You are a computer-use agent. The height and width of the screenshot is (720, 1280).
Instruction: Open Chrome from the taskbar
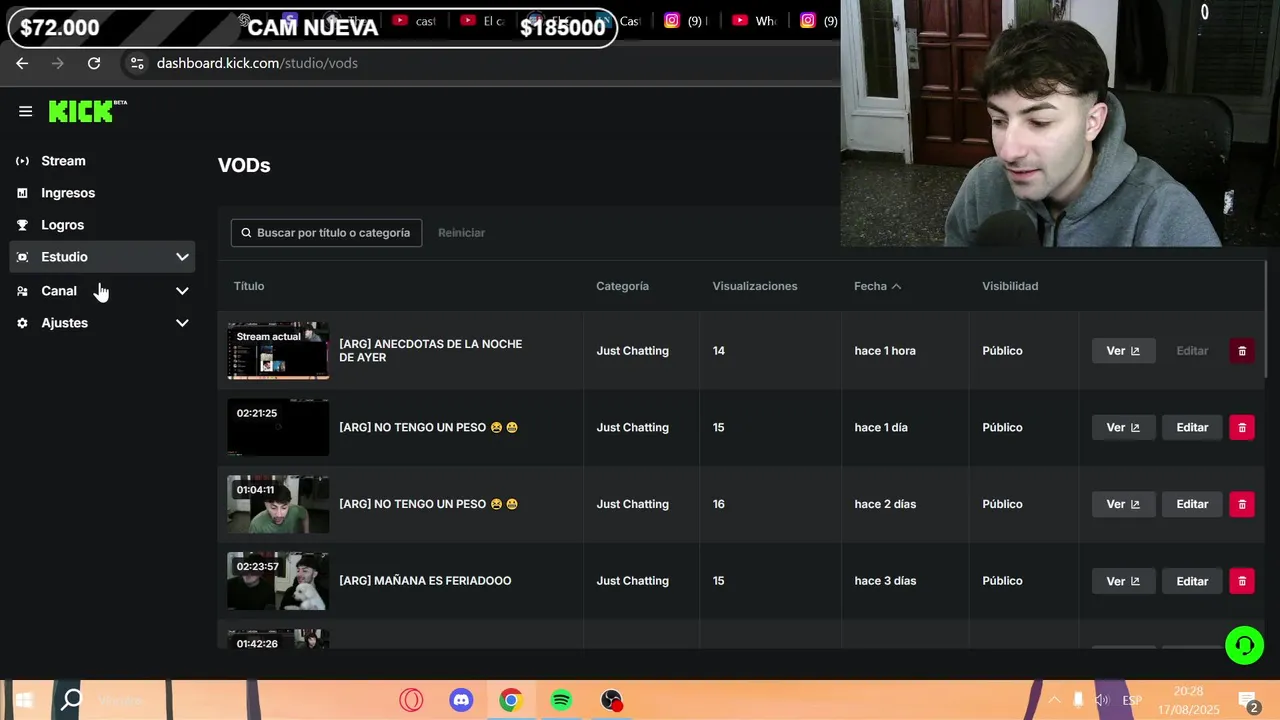pyautogui.click(x=511, y=701)
